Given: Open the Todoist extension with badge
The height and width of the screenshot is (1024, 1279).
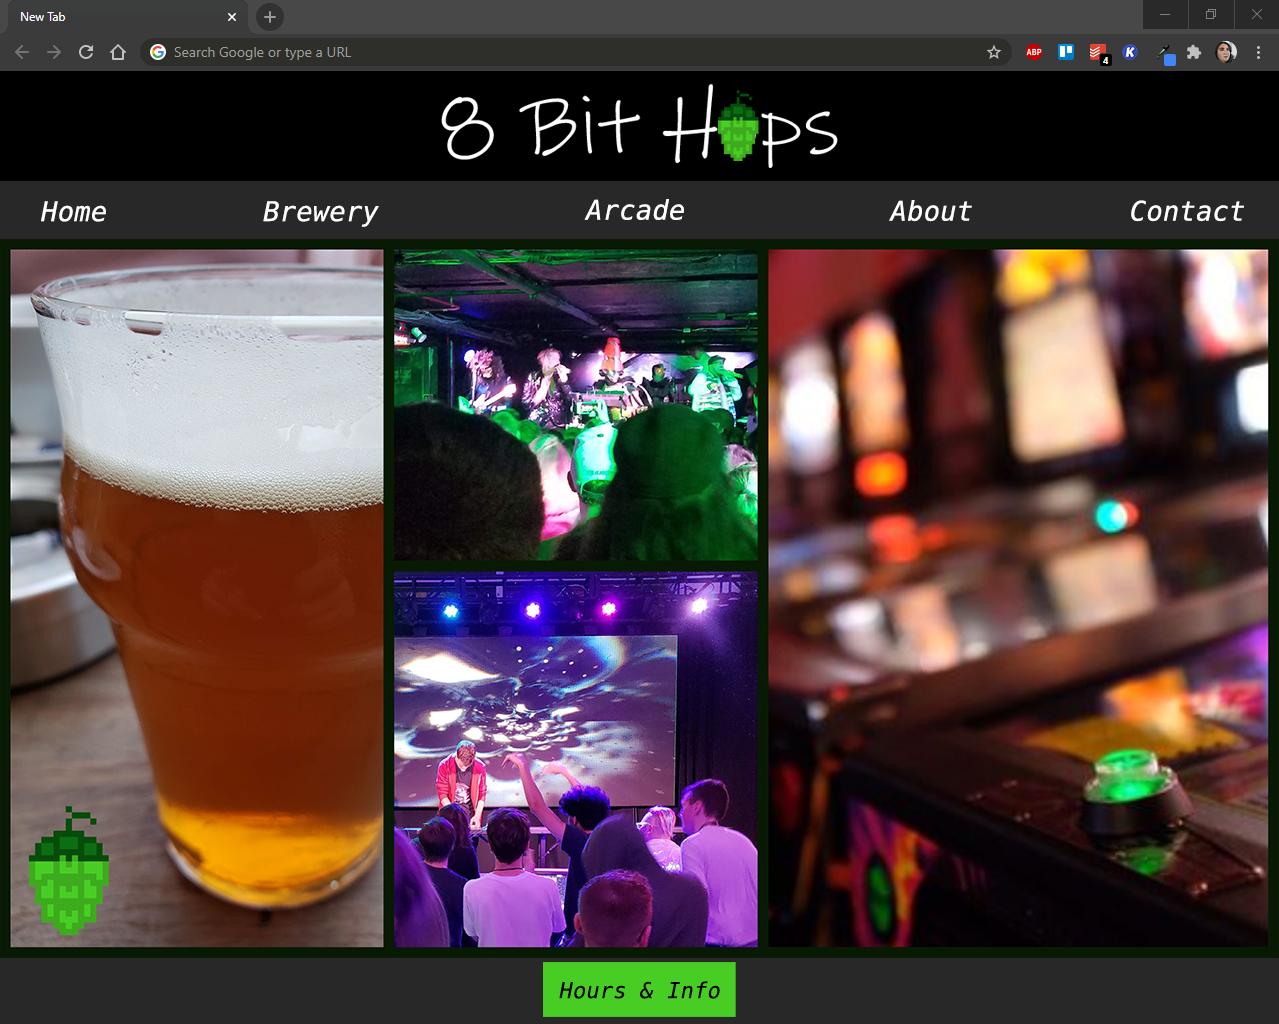Looking at the screenshot, I should tap(1098, 52).
